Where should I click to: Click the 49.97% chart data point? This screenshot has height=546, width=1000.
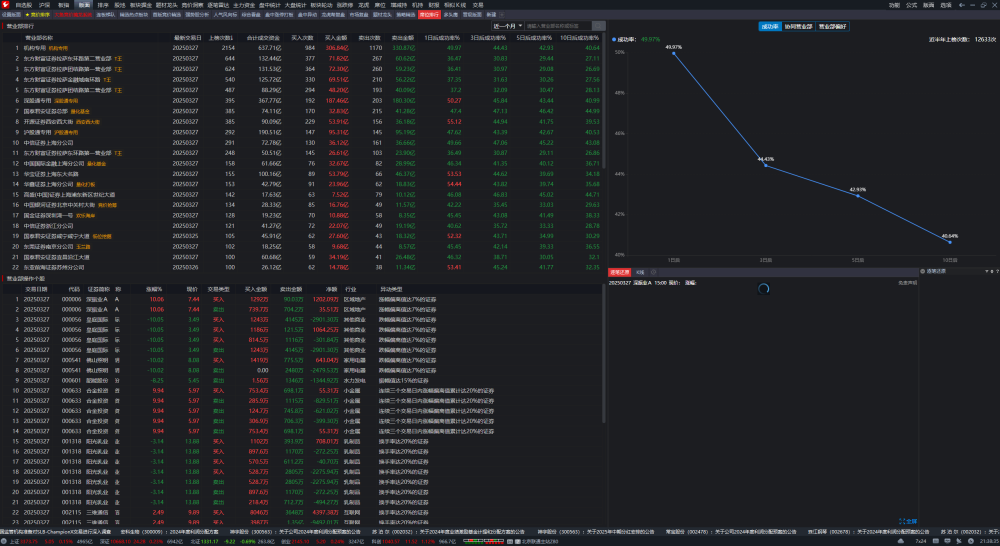pos(673,53)
